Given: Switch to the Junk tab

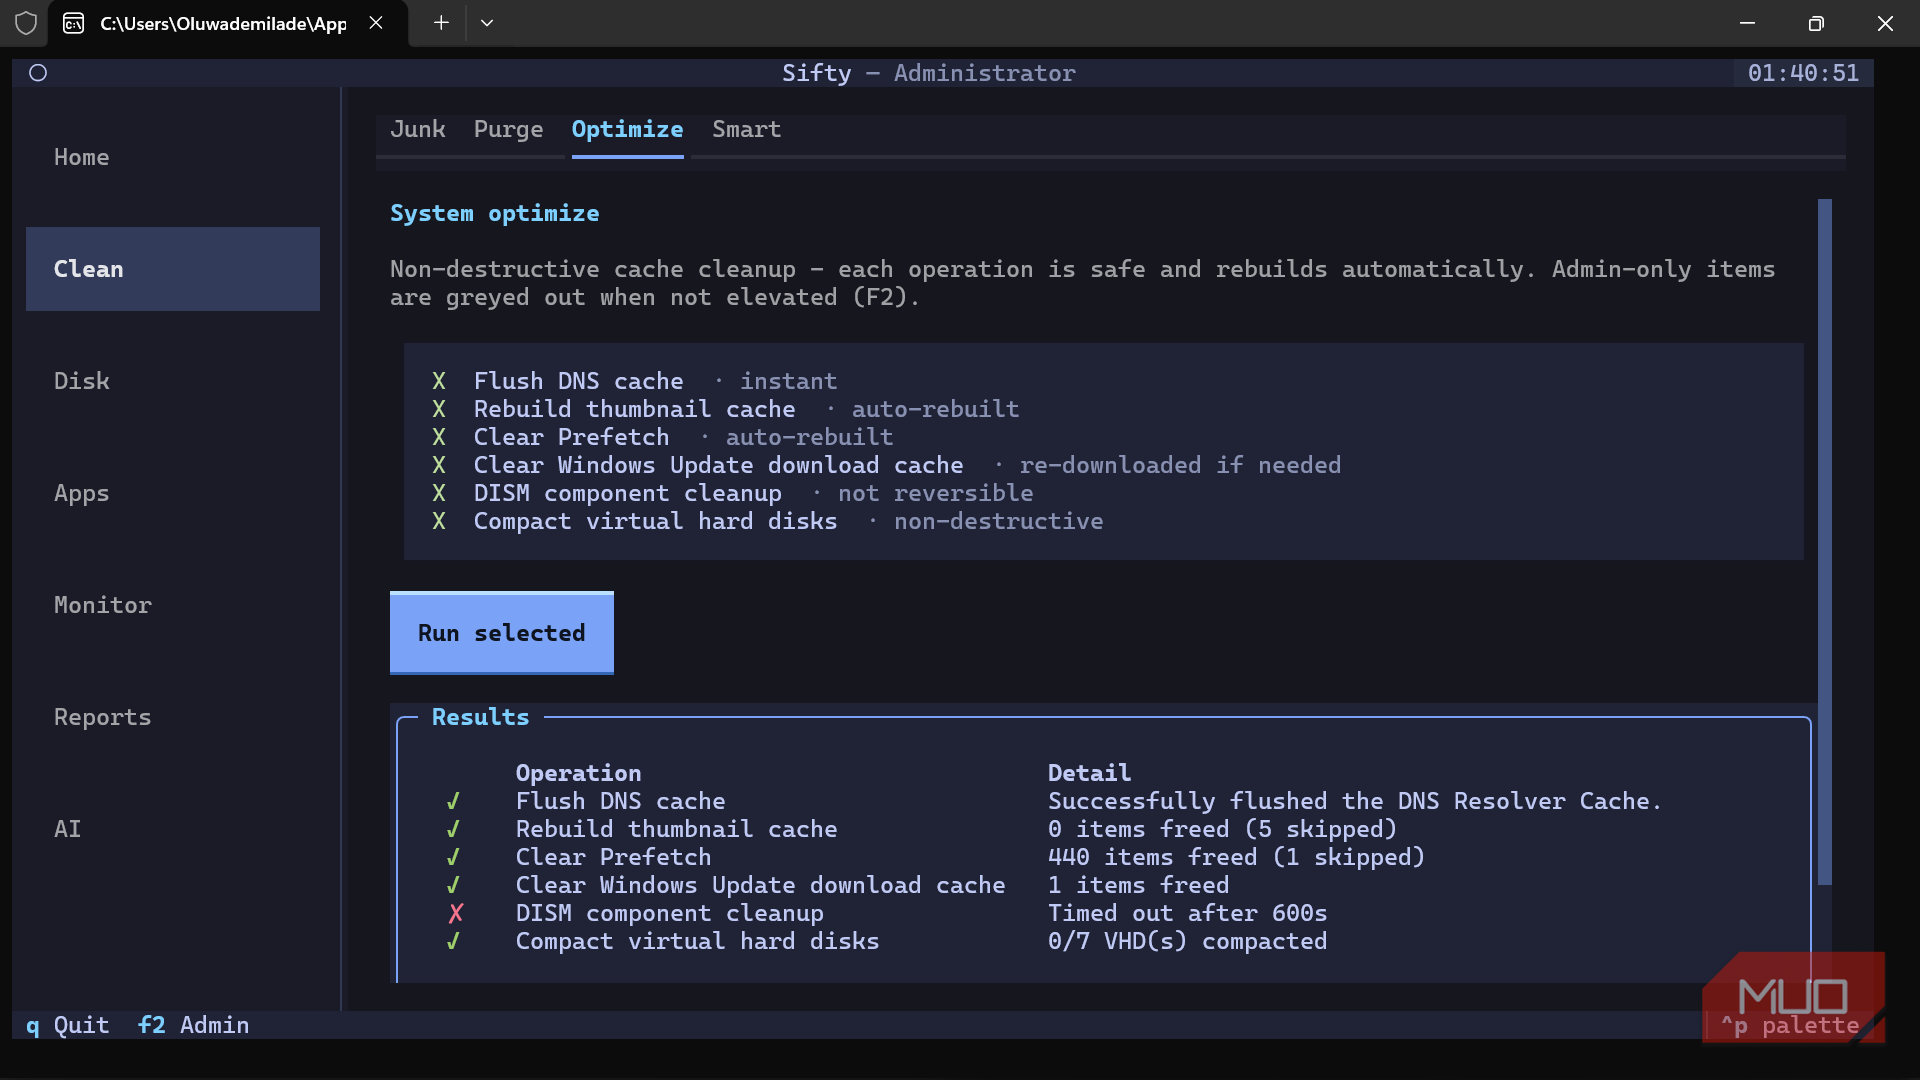Looking at the screenshot, I should 418,129.
